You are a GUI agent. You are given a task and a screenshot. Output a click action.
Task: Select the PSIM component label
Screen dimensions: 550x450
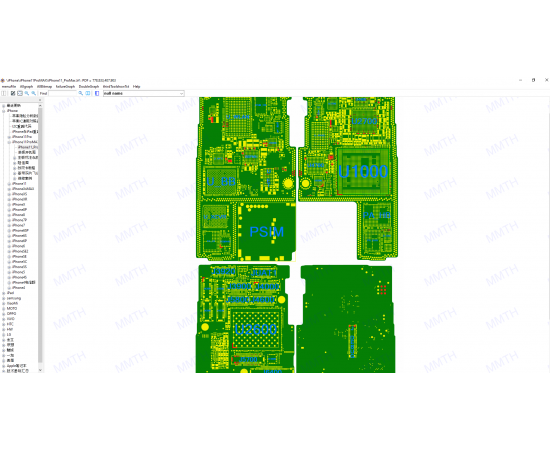click(x=267, y=232)
